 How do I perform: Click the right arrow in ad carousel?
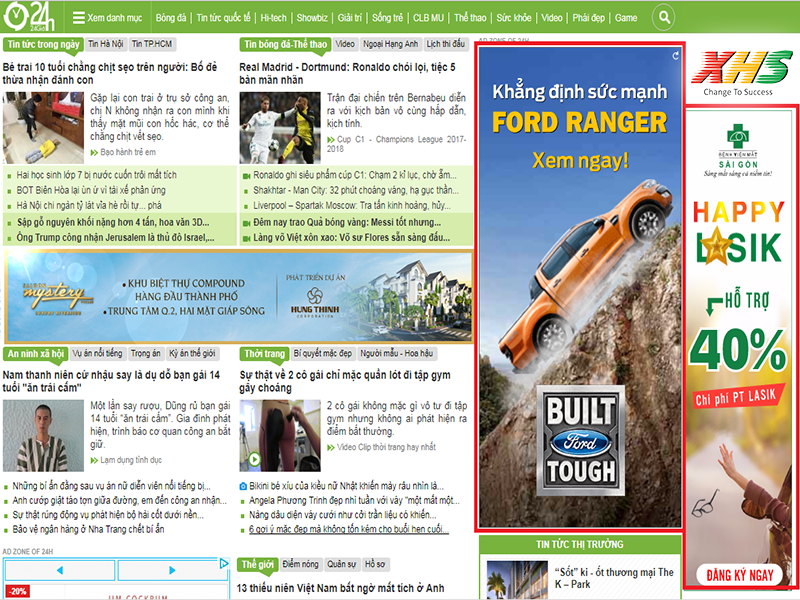170,570
